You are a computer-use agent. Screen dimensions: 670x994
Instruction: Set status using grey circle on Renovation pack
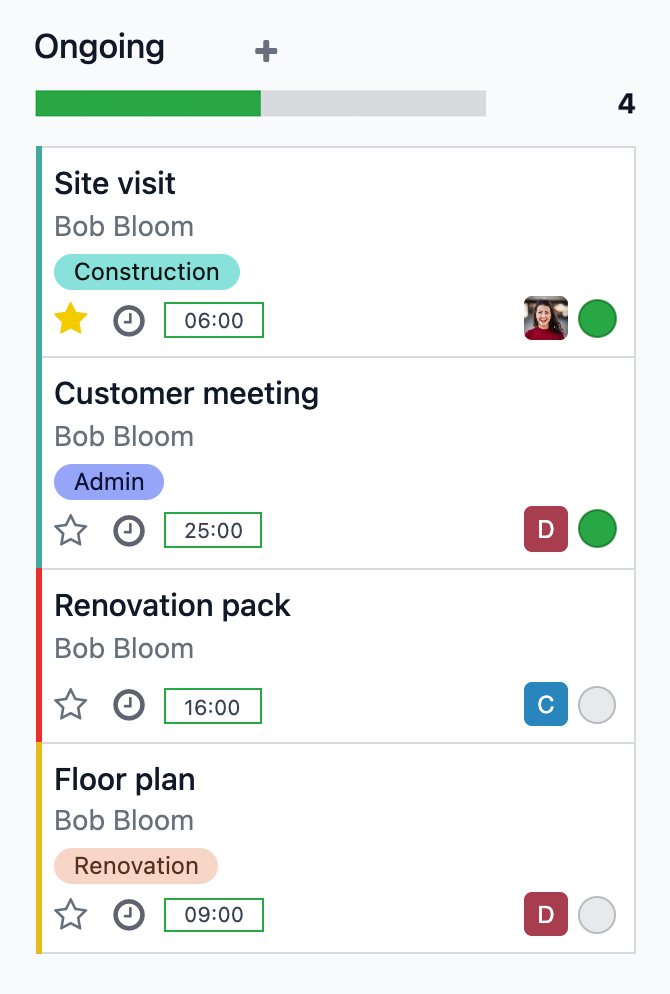pos(597,704)
